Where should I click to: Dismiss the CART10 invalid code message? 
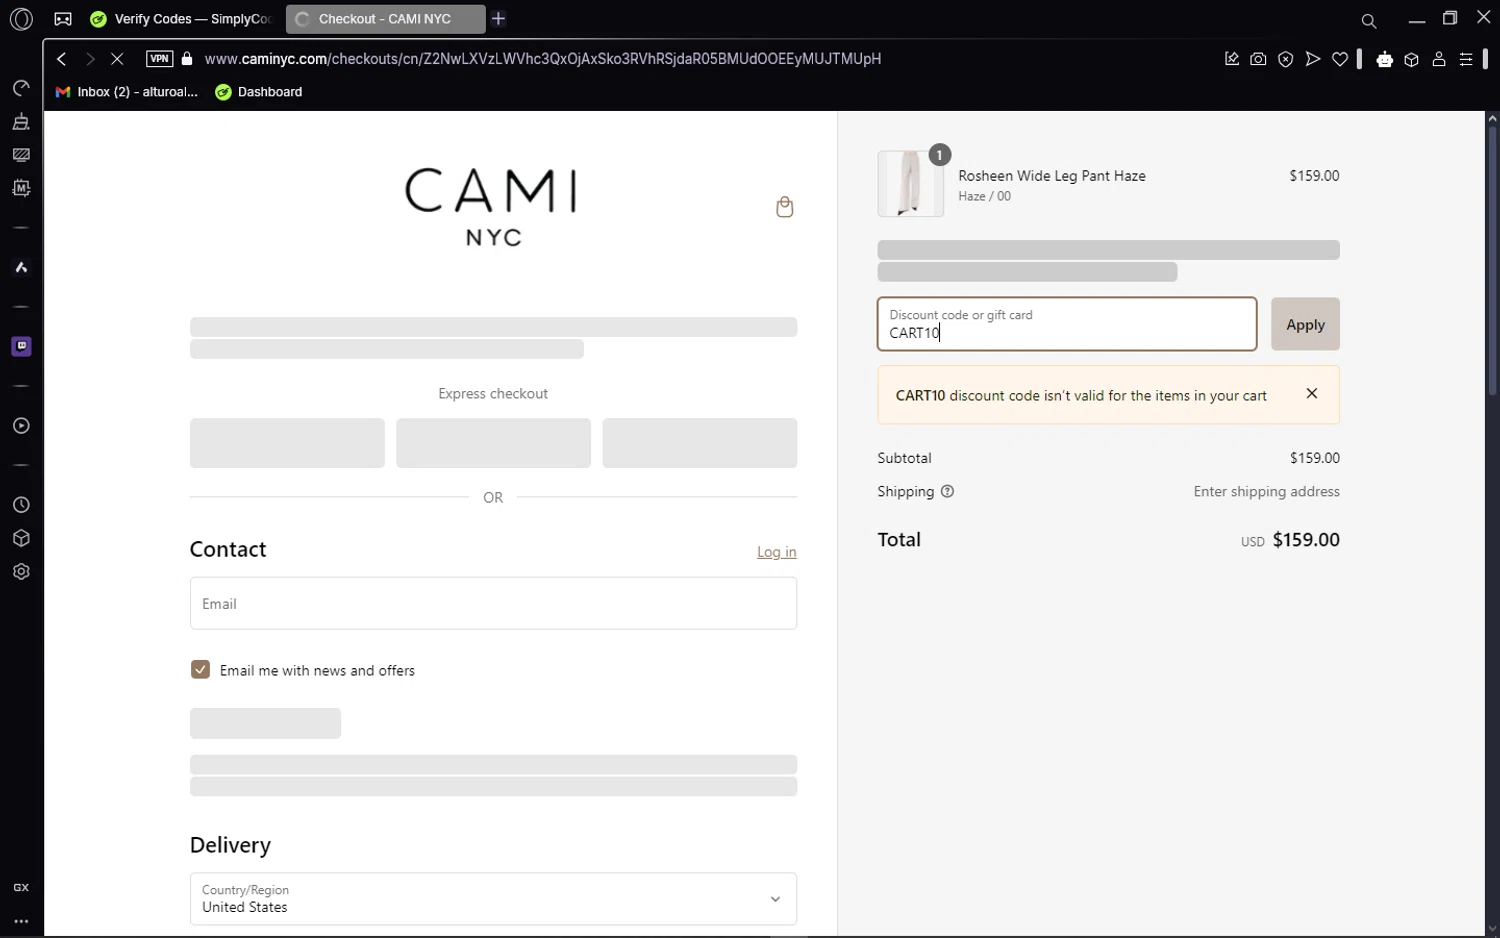1312,394
